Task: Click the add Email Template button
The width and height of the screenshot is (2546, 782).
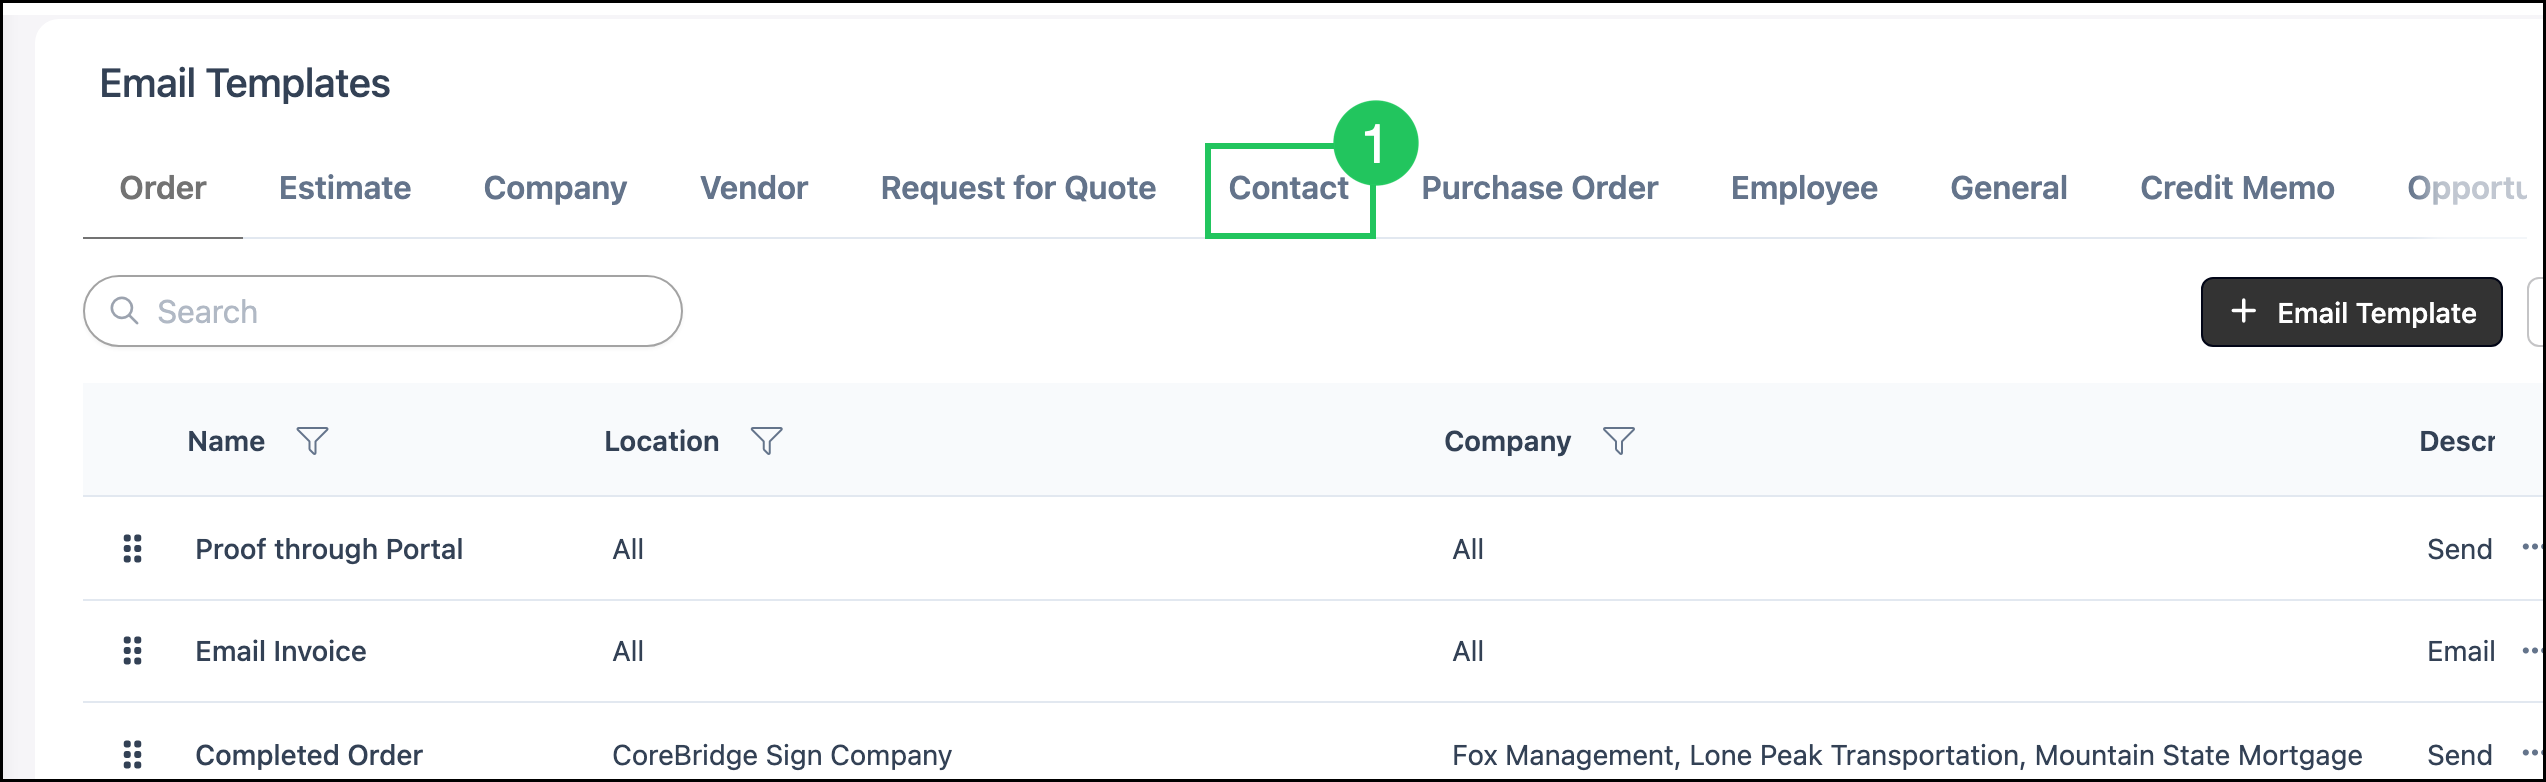Action: (x=2351, y=312)
